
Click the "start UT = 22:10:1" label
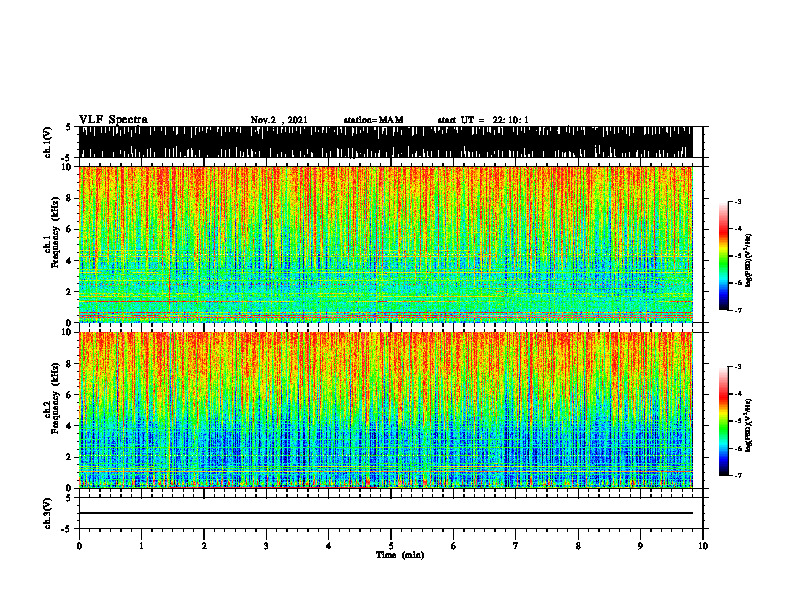[483, 120]
